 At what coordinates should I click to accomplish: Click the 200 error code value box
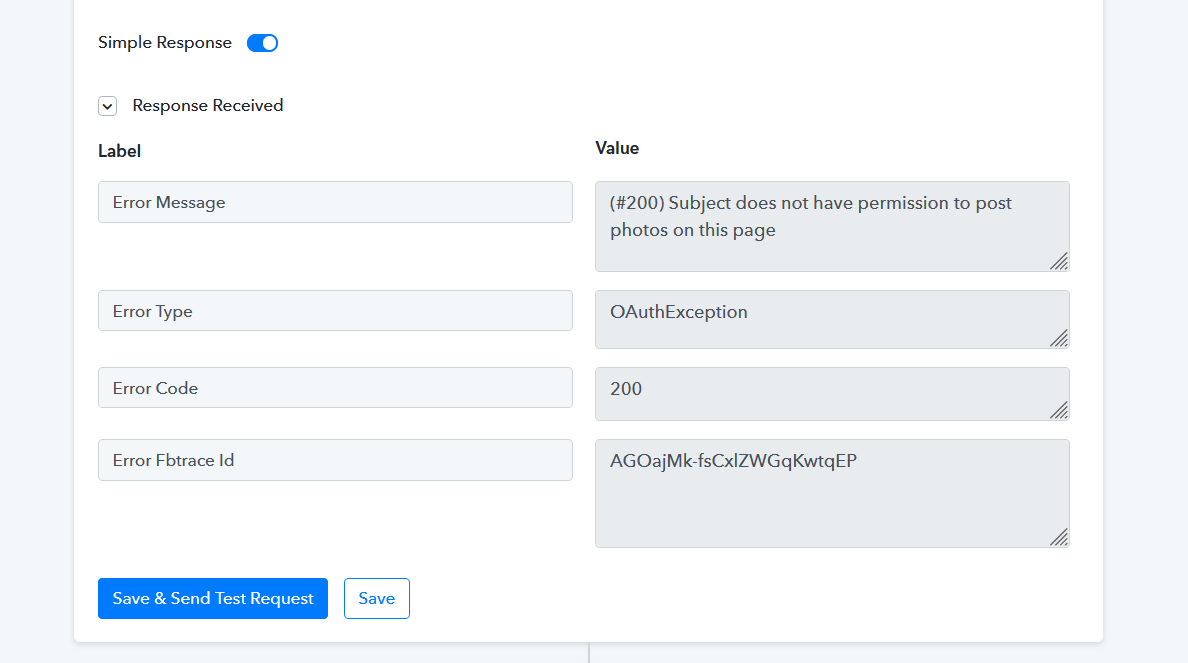pos(832,394)
